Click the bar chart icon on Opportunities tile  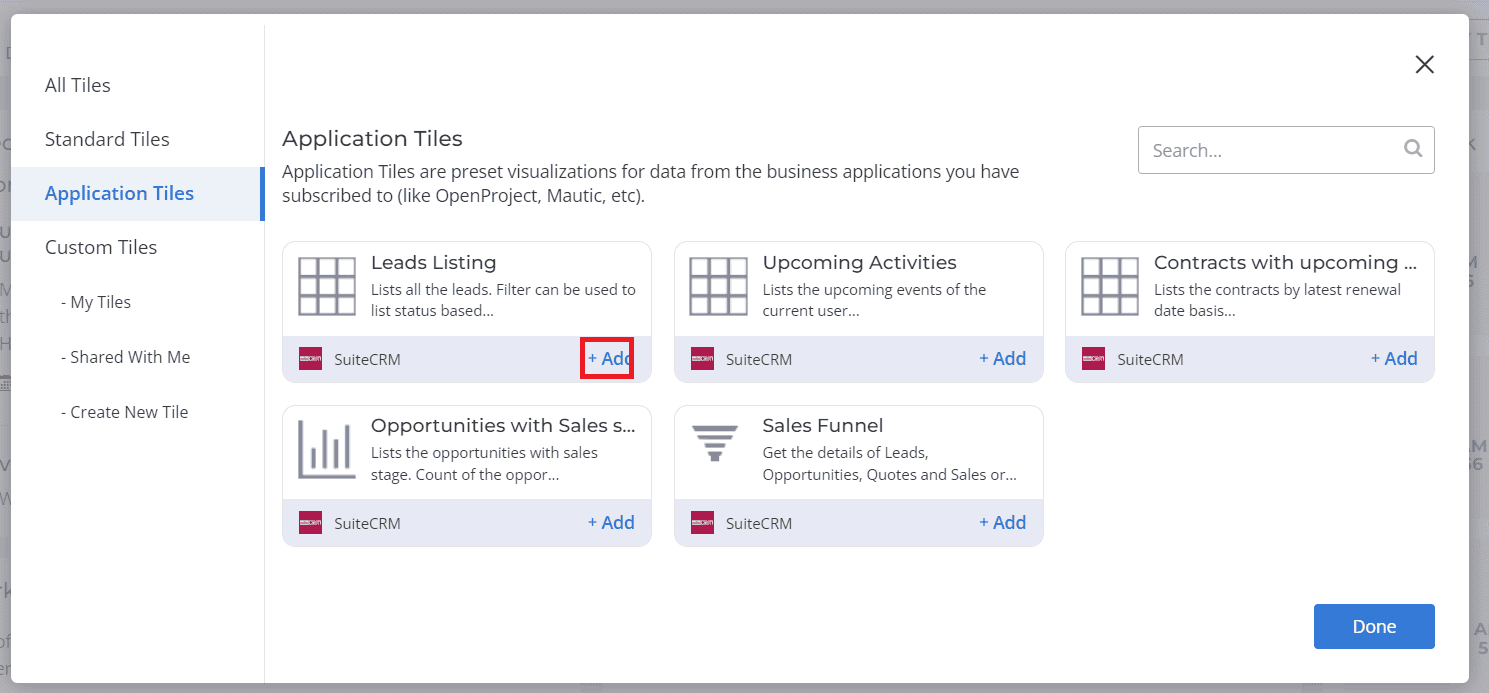[327, 449]
